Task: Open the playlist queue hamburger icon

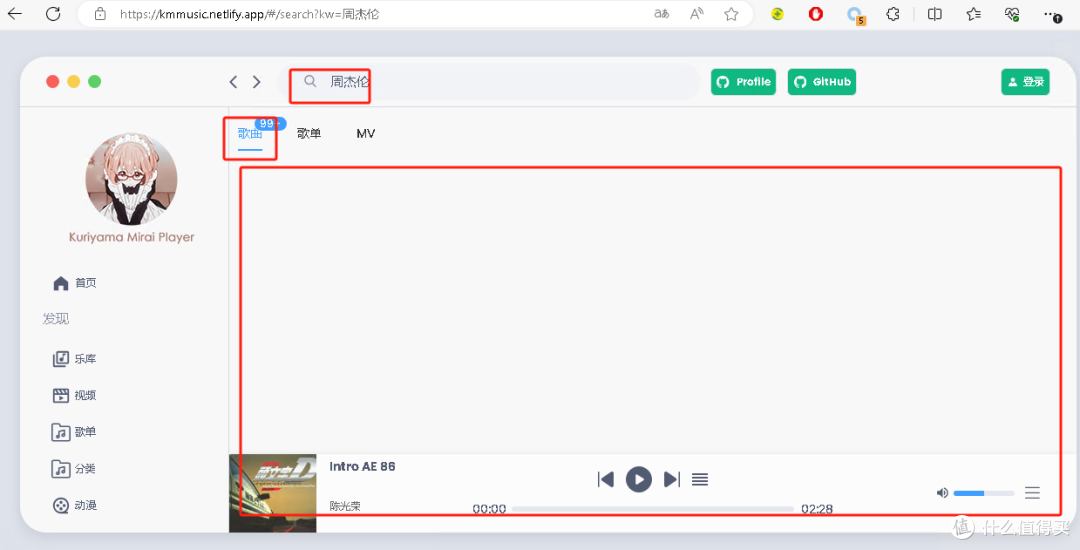Action: pos(1032,493)
